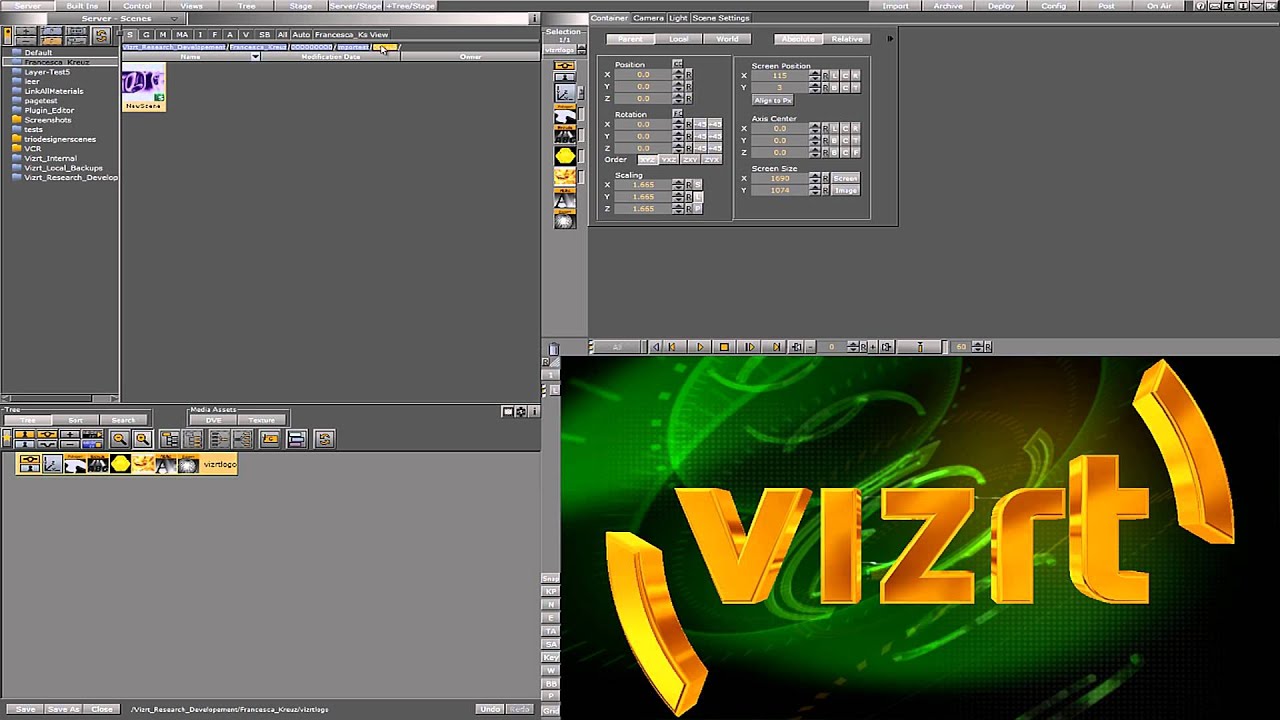Switch to the Scene Settings tab

(721, 18)
